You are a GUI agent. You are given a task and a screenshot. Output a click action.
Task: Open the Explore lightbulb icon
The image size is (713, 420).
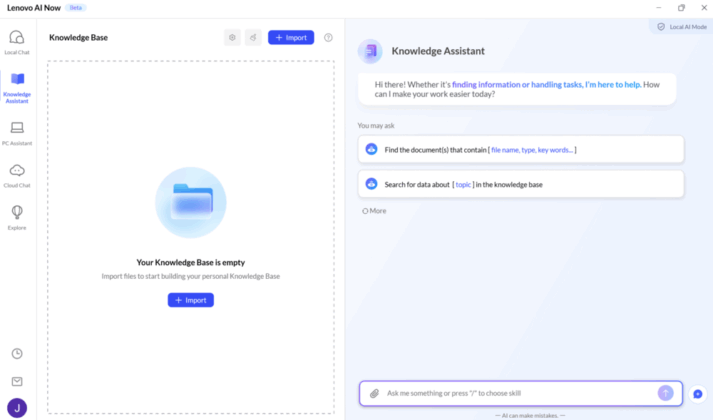[x=17, y=218]
